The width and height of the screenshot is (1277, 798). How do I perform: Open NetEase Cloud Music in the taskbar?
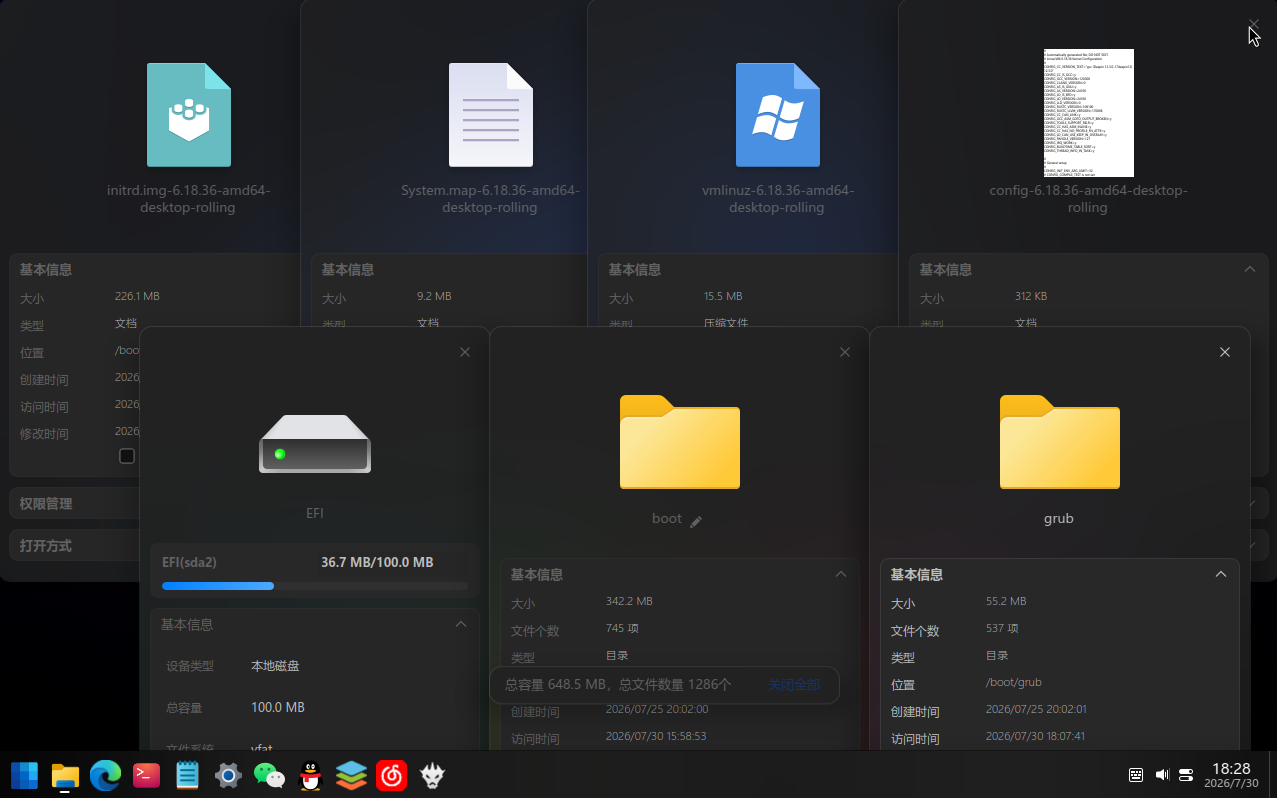tap(392, 775)
